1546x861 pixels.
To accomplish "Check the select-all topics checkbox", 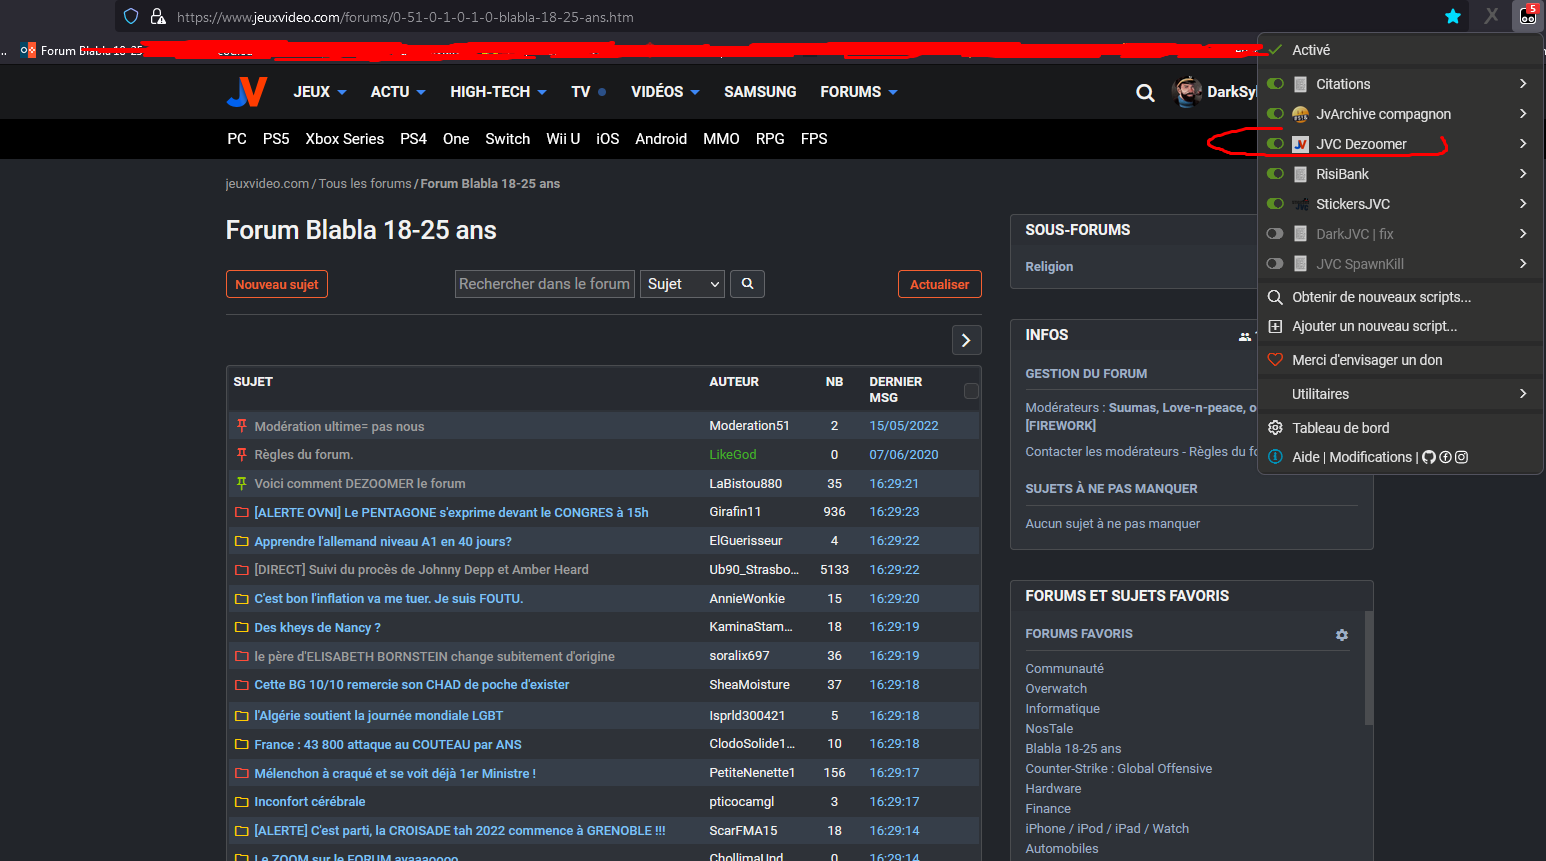I will point(970,391).
